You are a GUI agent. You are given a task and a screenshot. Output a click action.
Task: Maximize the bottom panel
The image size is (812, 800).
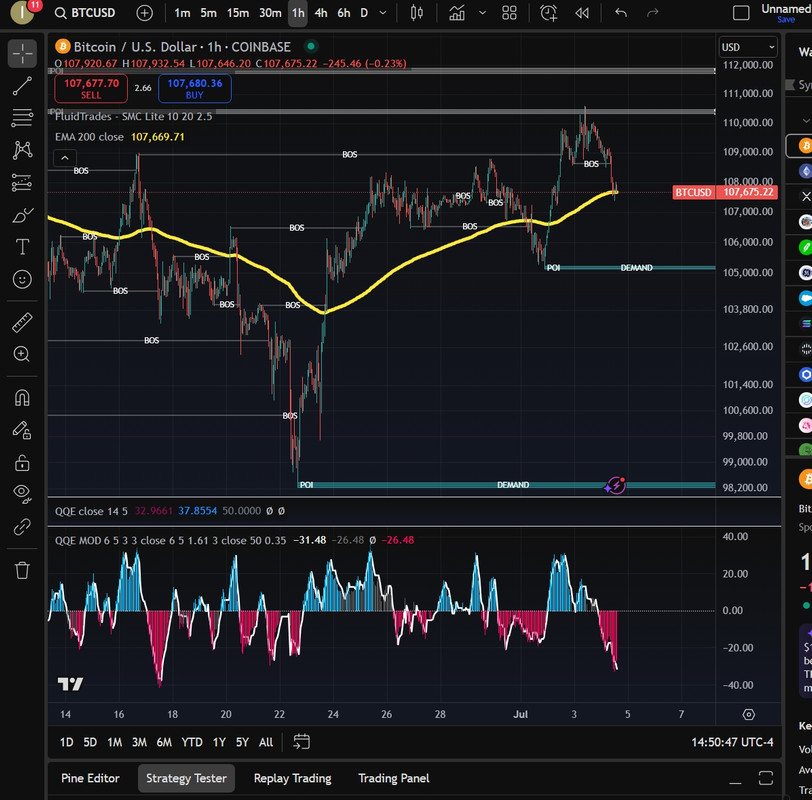tap(766, 778)
